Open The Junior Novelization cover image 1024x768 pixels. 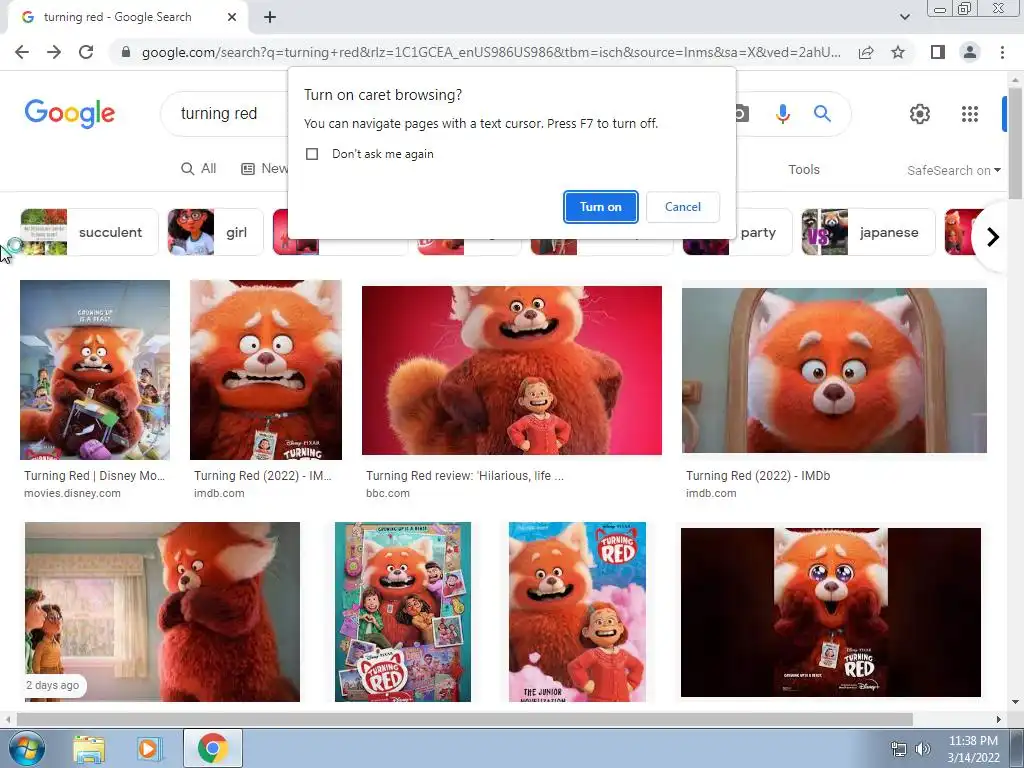(577, 612)
